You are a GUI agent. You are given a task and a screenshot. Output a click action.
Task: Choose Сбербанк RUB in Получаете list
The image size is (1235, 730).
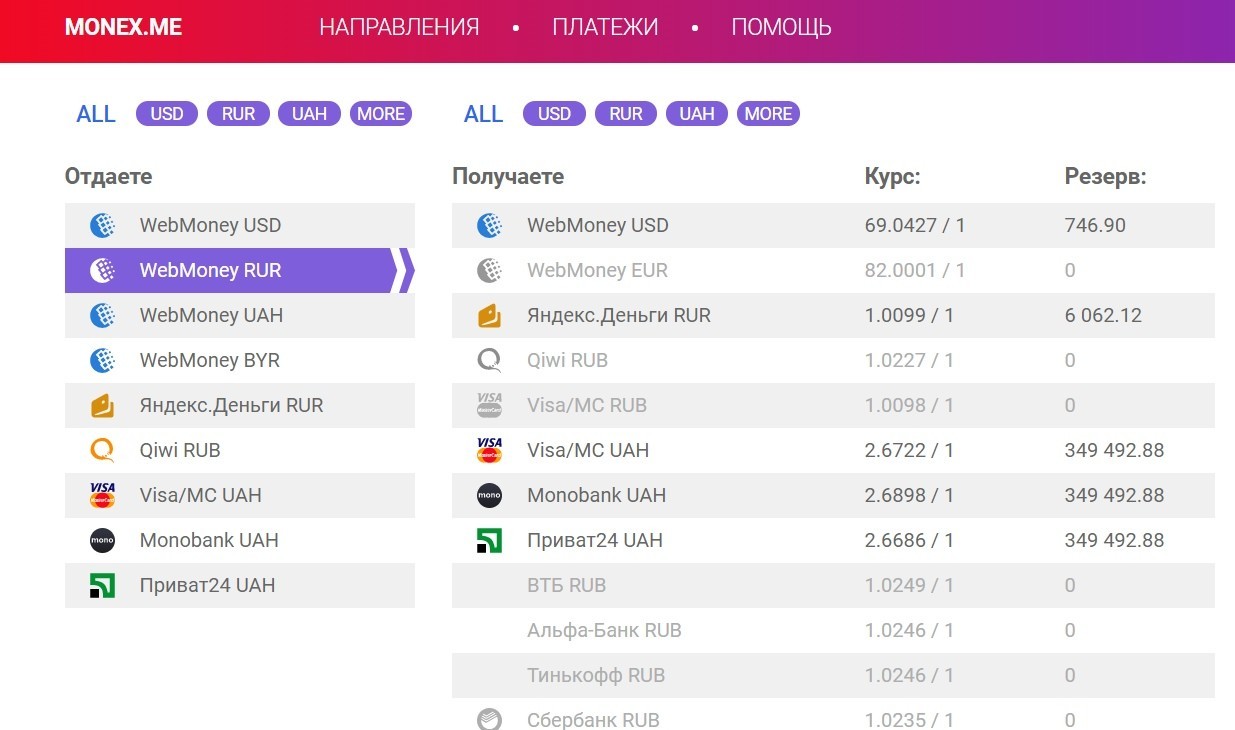(833, 716)
